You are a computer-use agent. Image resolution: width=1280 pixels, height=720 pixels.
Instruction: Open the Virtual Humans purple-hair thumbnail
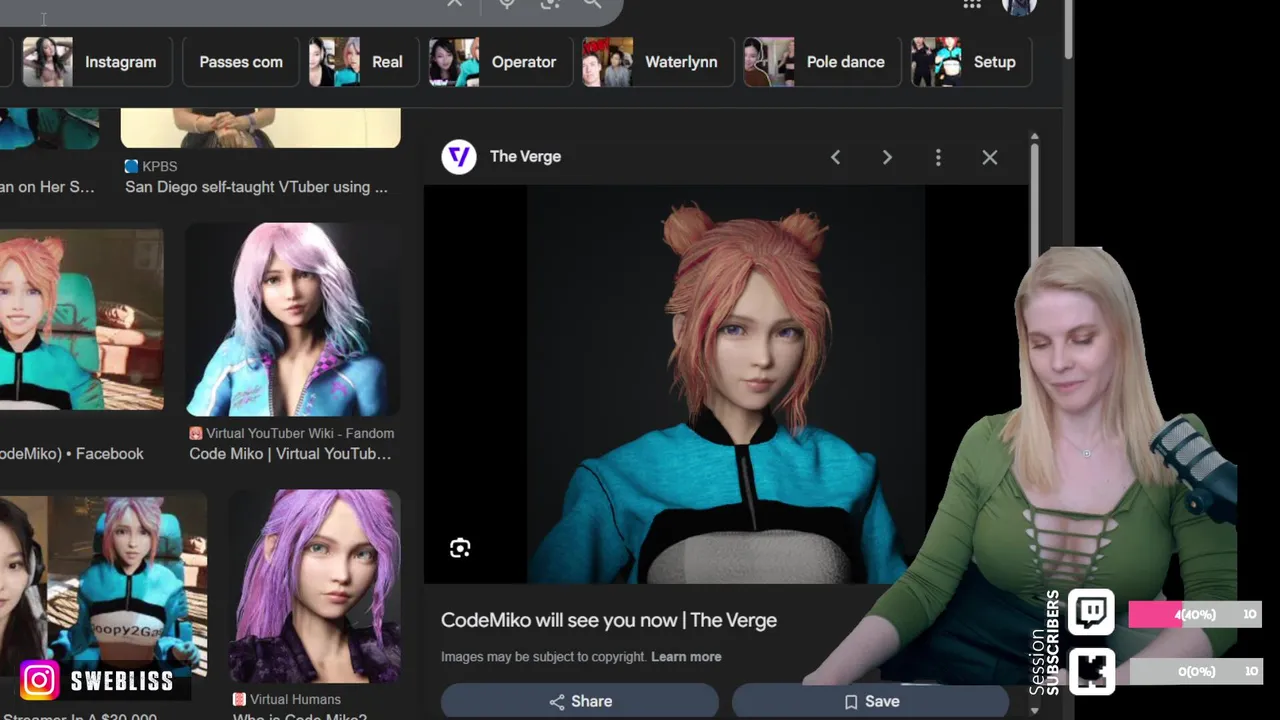click(x=314, y=586)
